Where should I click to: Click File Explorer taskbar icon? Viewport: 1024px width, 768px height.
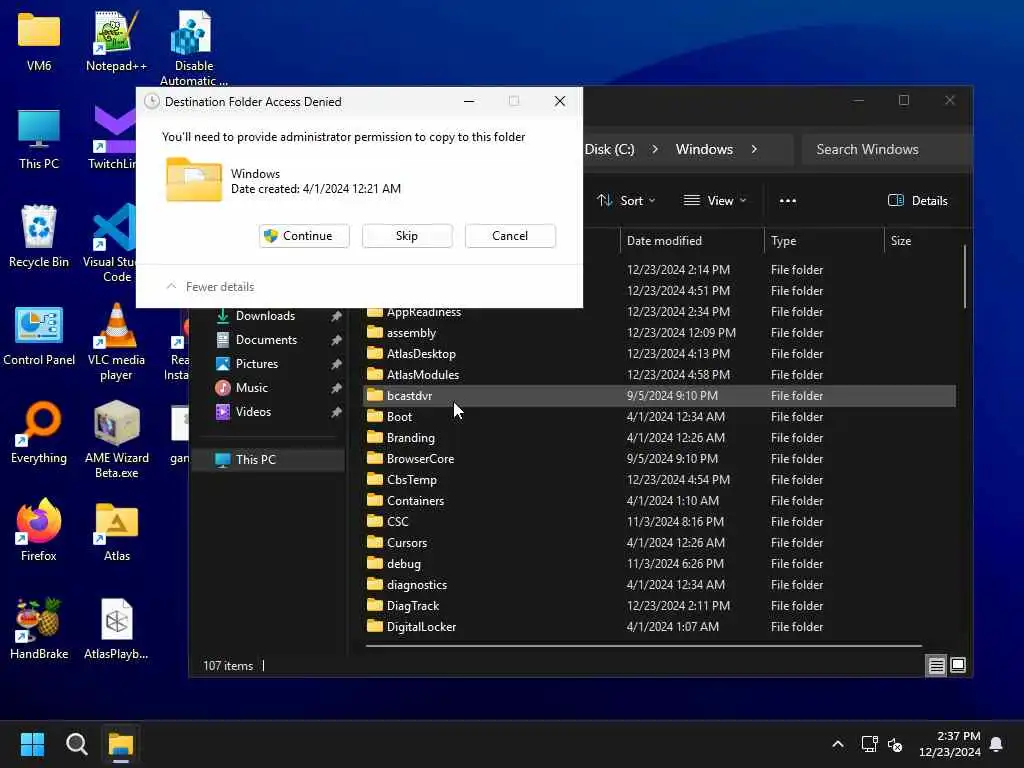[121, 744]
